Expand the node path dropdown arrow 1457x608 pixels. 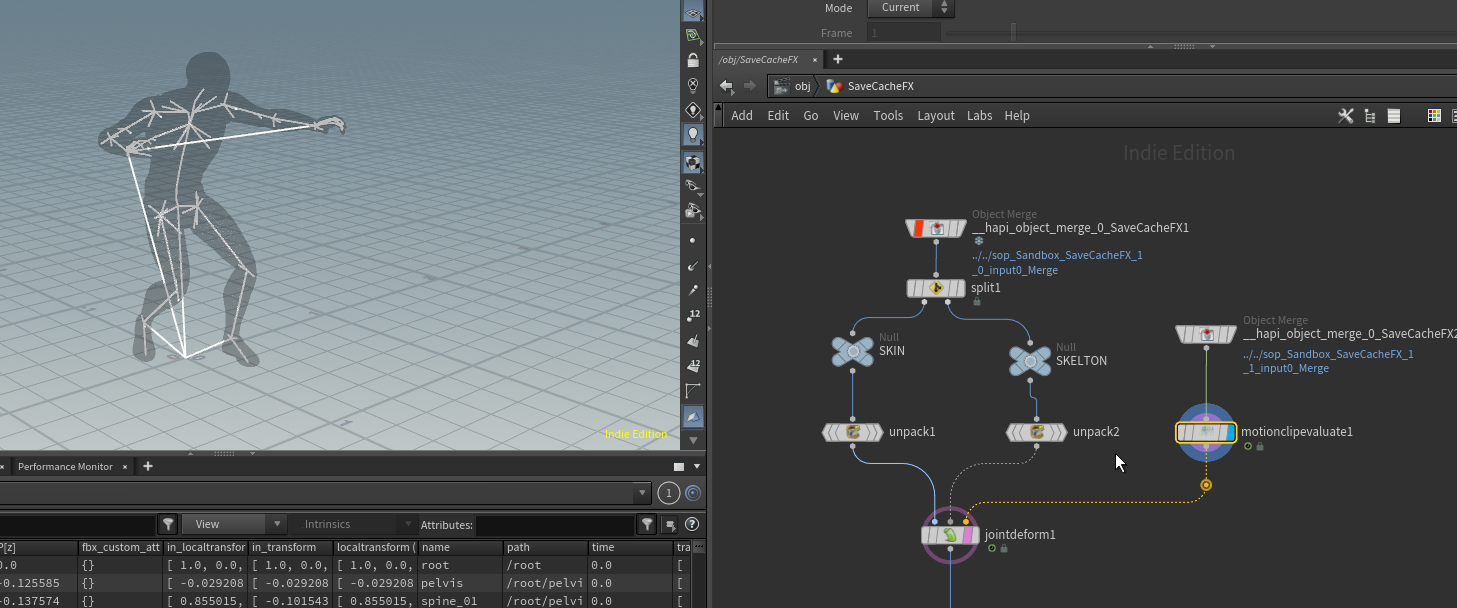tap(641, 493)
